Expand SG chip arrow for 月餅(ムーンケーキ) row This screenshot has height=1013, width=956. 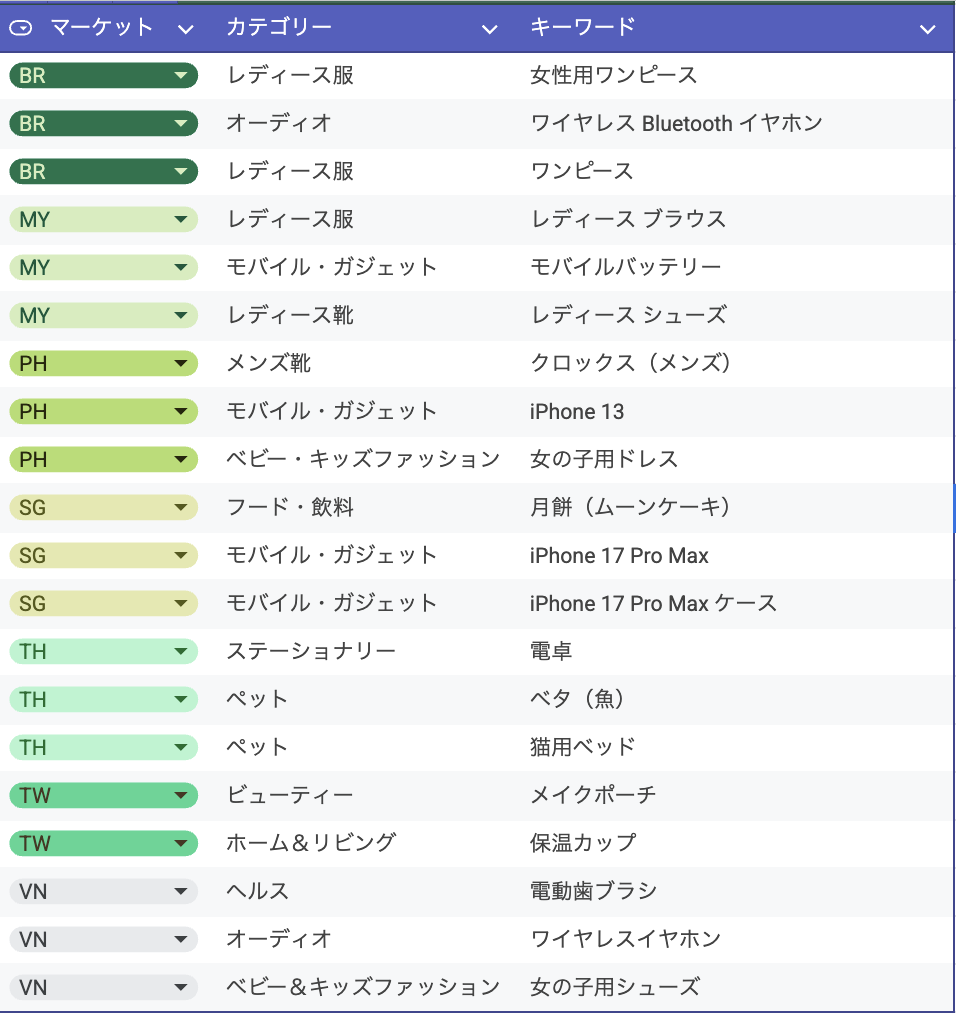click(180, 508)
